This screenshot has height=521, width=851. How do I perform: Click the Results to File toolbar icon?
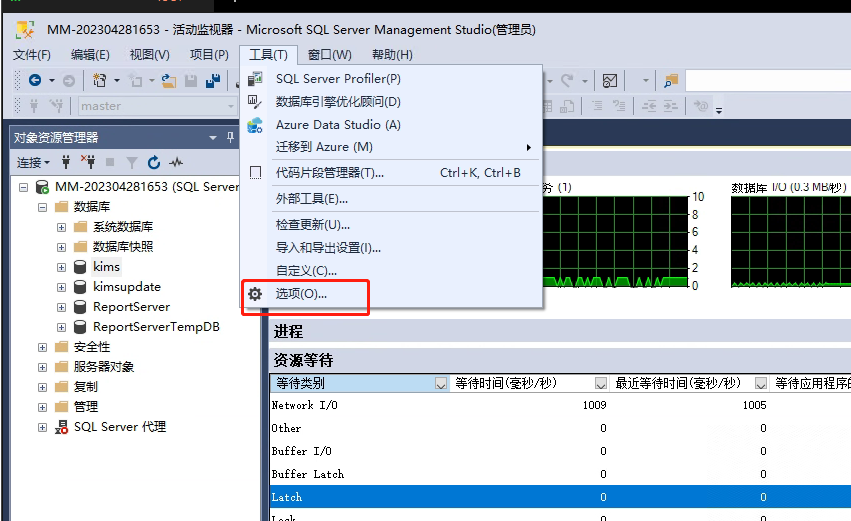pos(567,106)
